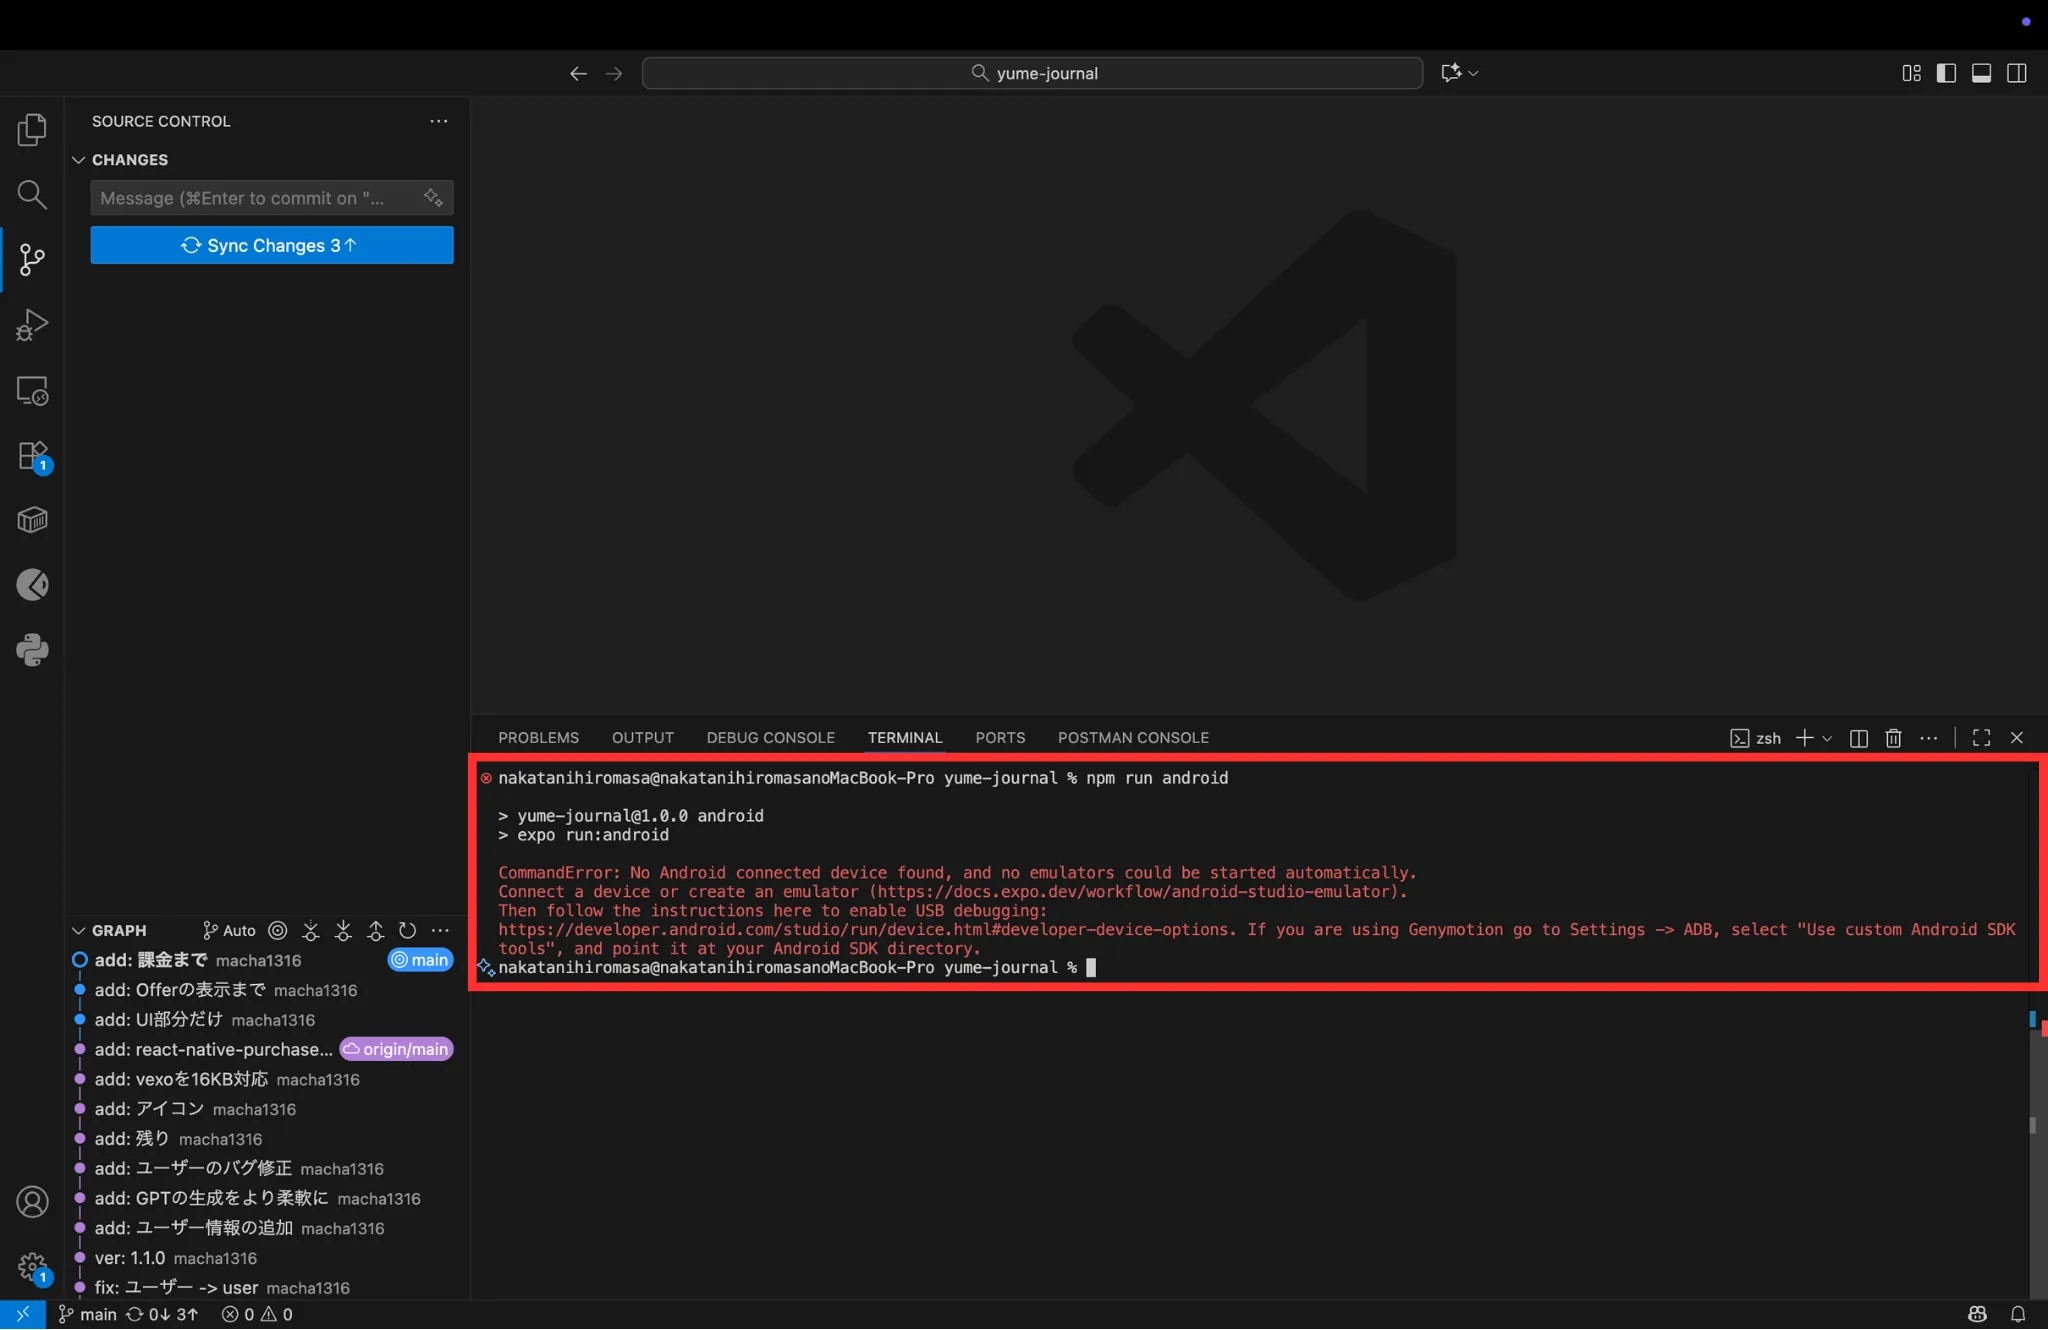Switch to the DEBUG CONSOLE tab

770,738
